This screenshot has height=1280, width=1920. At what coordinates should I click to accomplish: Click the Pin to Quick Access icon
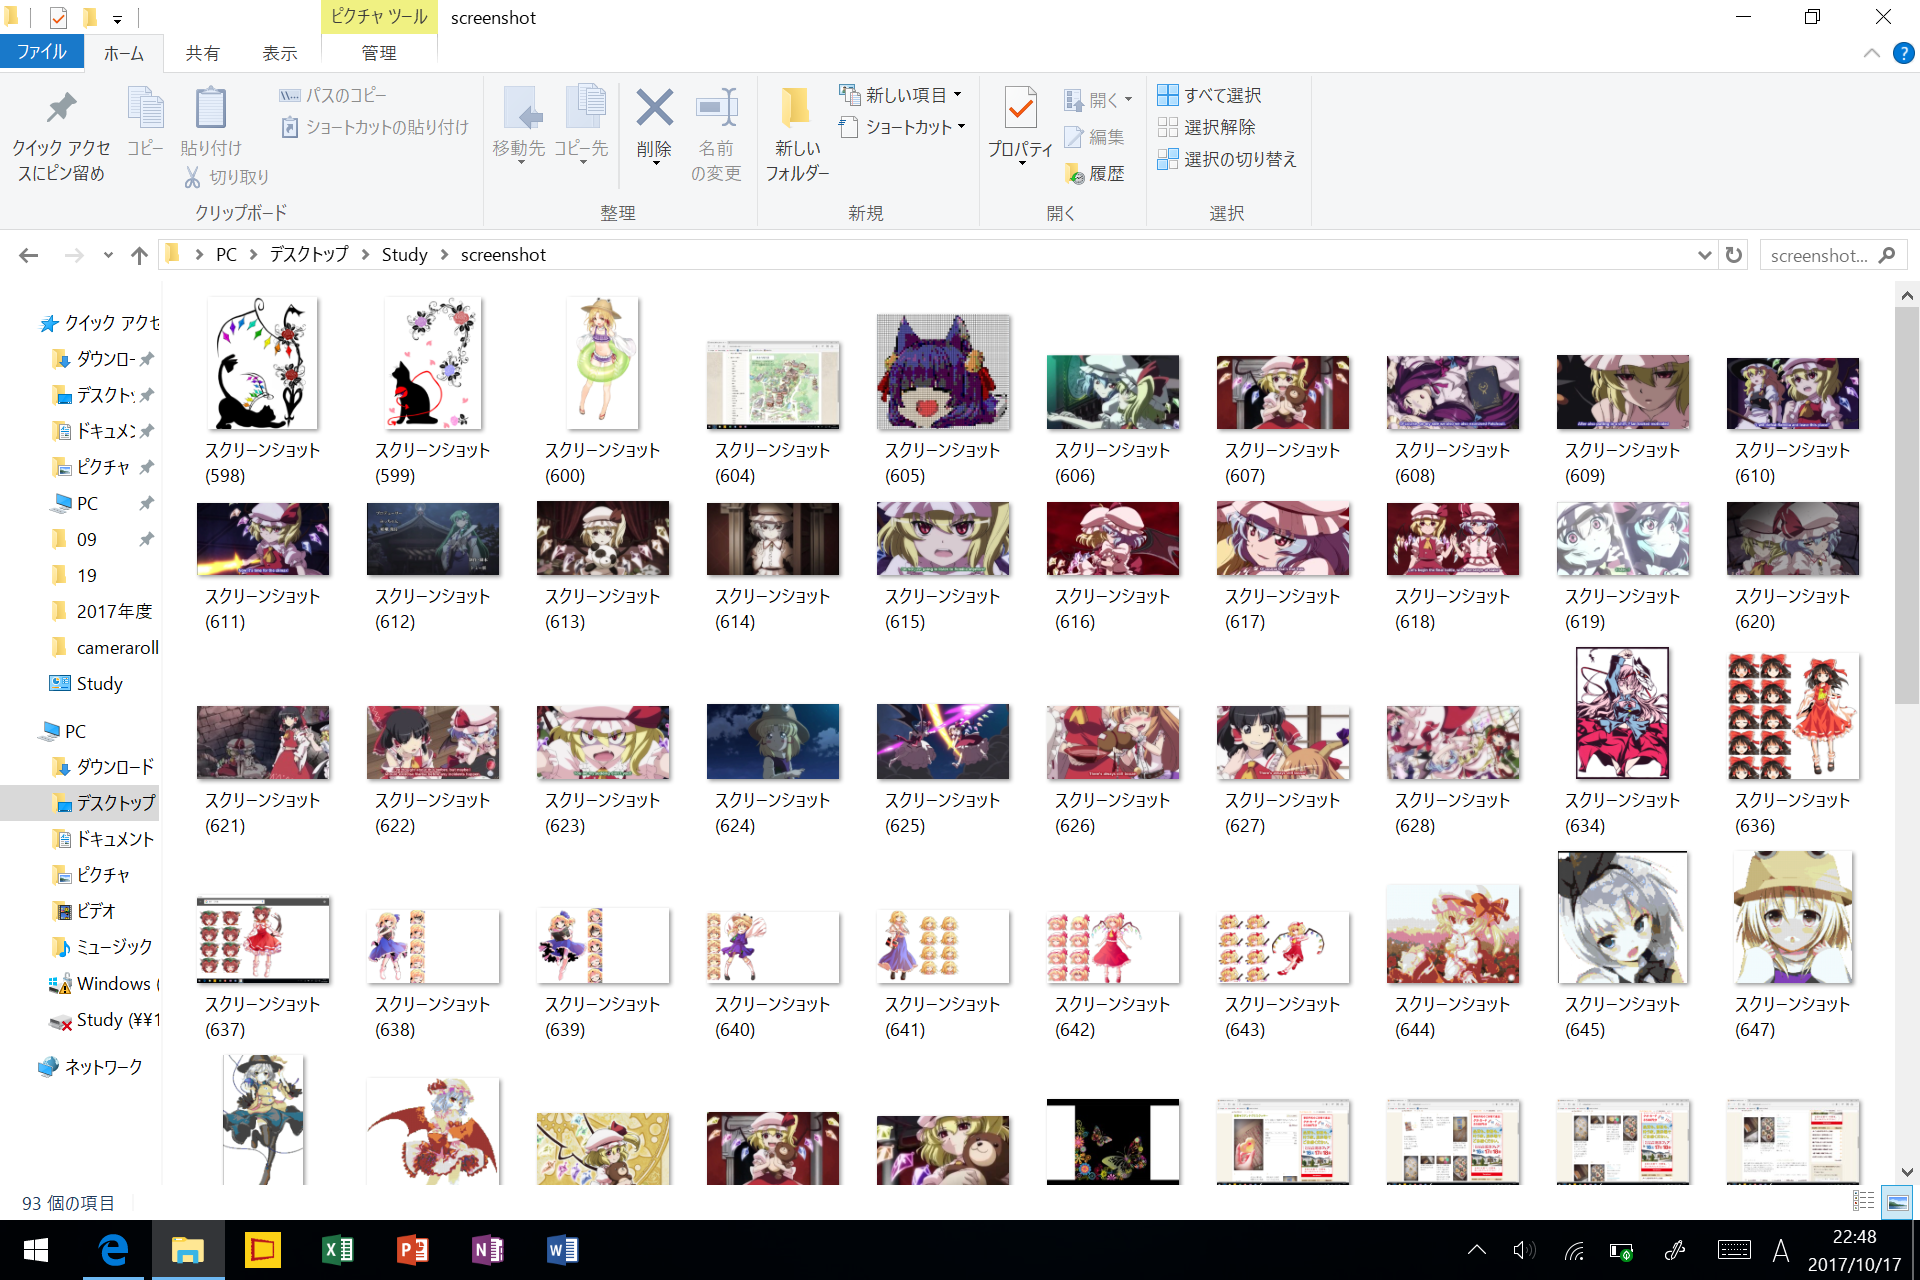point(61,108)
